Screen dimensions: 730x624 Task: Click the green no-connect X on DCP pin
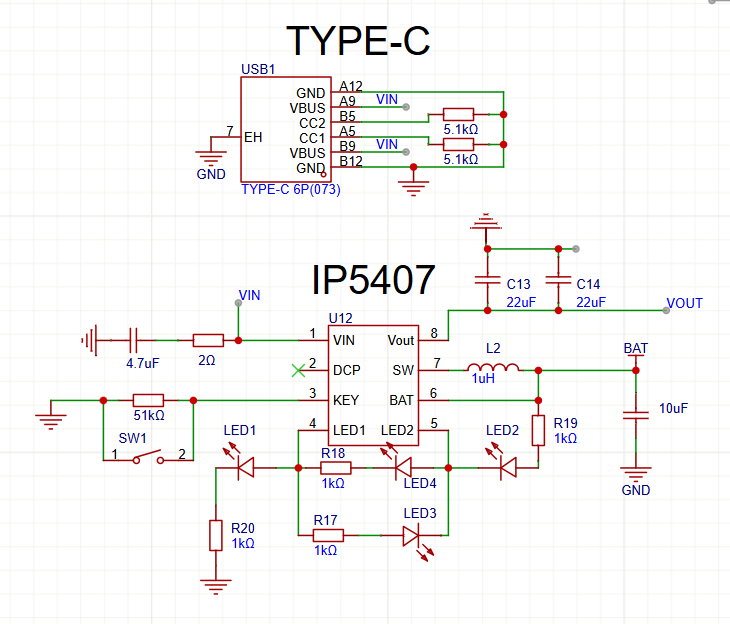(296, 370)
